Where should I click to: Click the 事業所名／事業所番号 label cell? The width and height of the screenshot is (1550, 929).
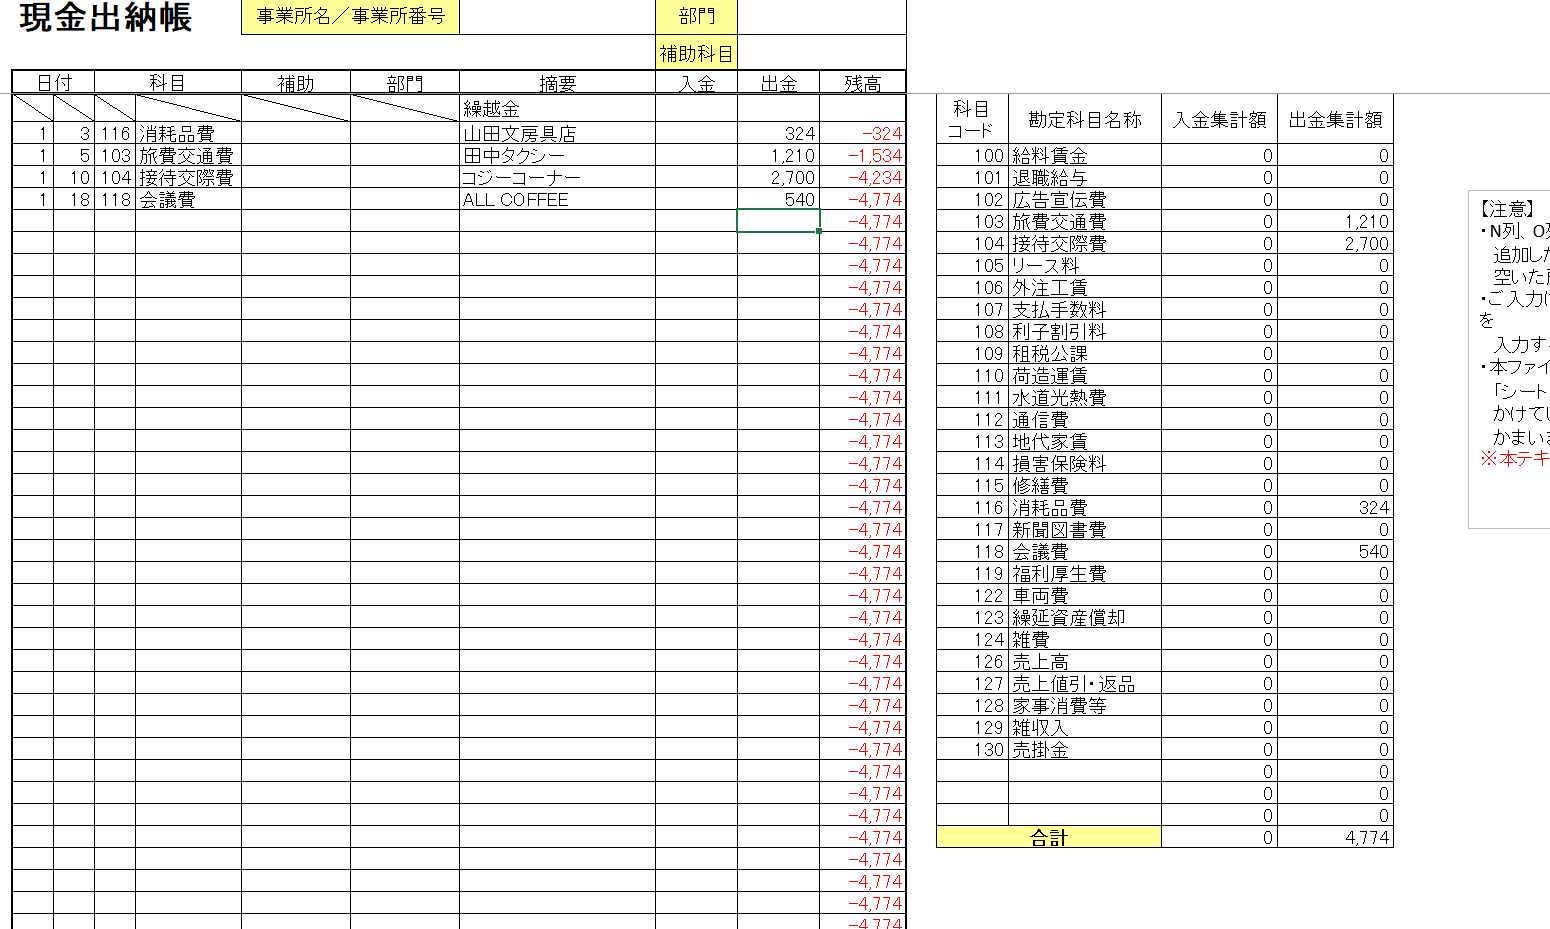click(x=350, y=17)
